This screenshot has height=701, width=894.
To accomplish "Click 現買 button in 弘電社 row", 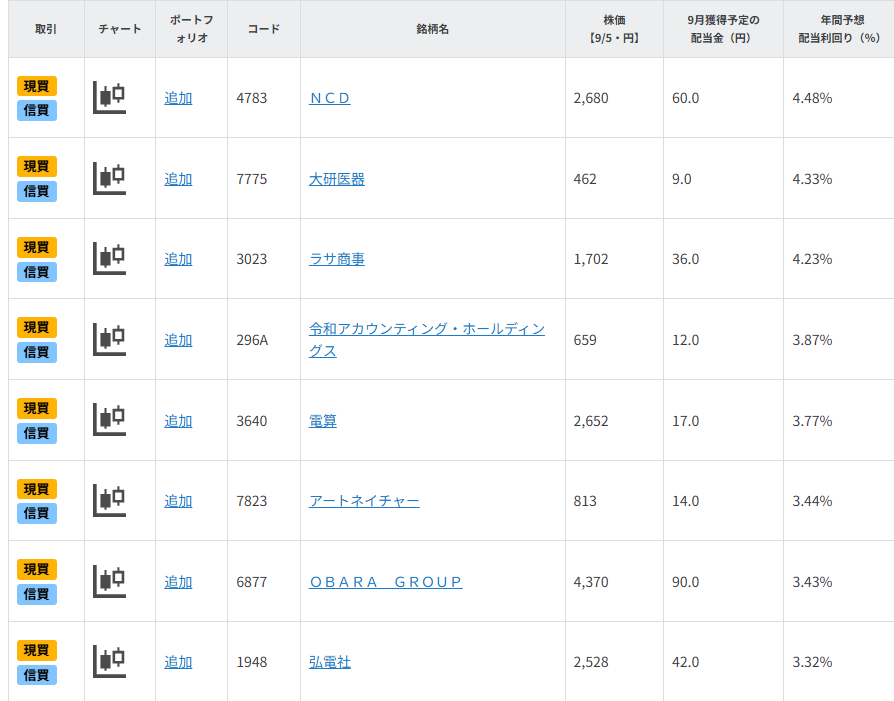I will (36, 650).
